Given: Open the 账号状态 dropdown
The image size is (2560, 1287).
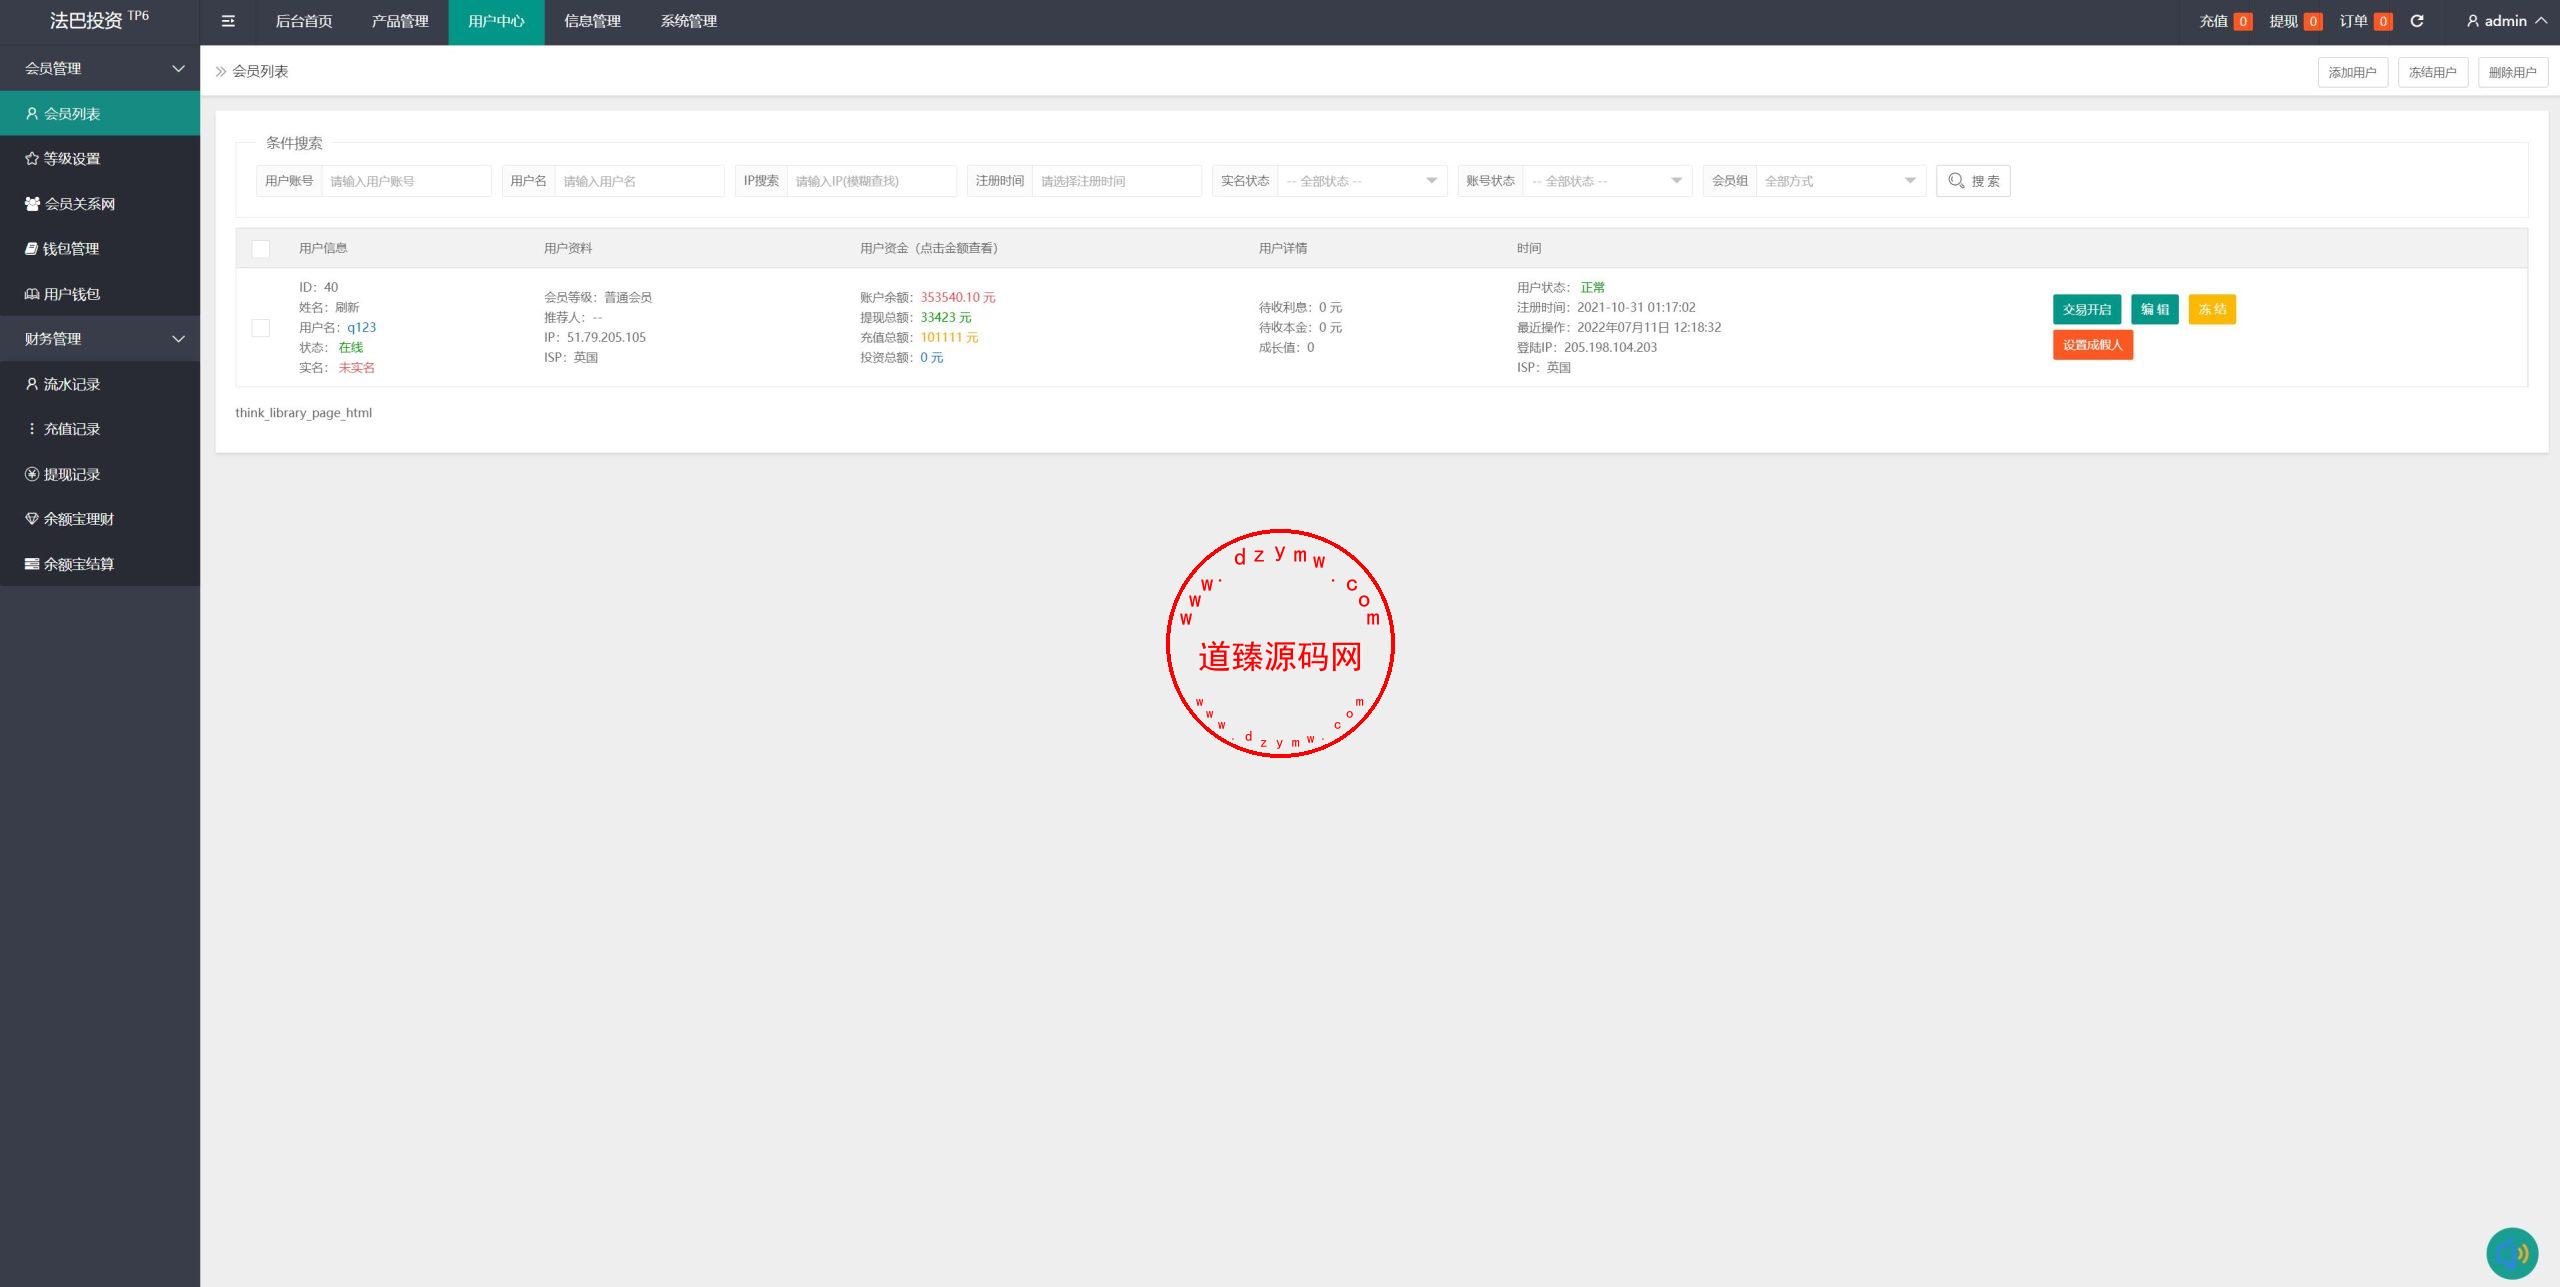Looking at the screenshot, I should tap(1607, 181).
